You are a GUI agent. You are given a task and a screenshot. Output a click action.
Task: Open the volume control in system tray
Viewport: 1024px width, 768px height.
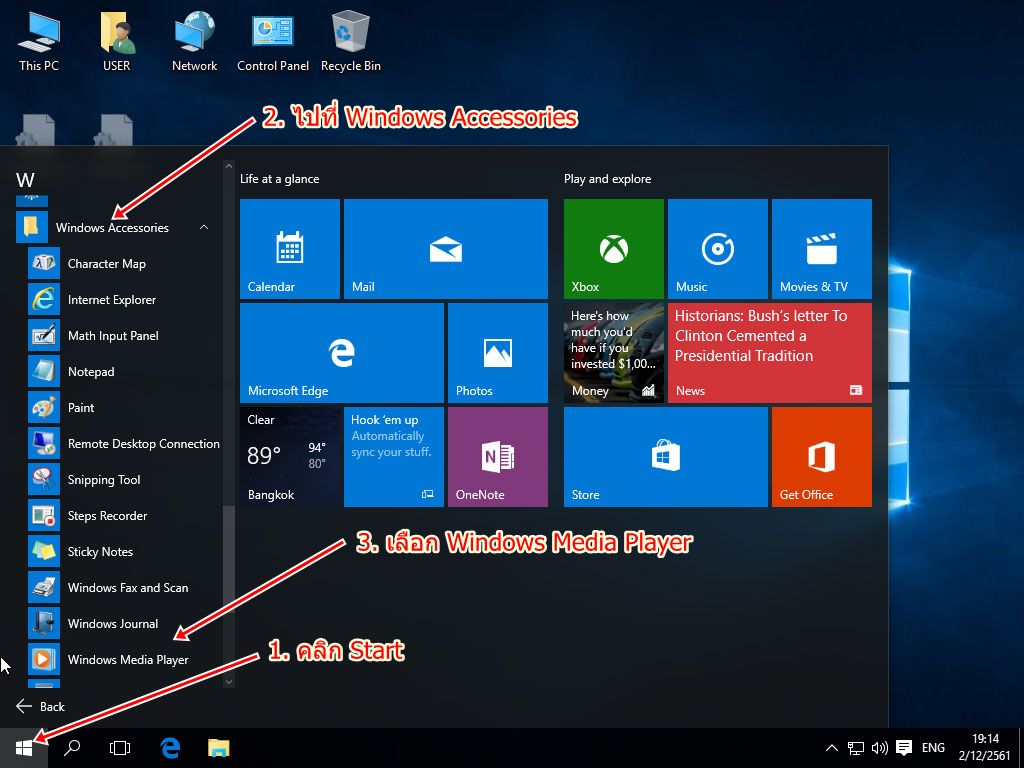click(880, 748)
